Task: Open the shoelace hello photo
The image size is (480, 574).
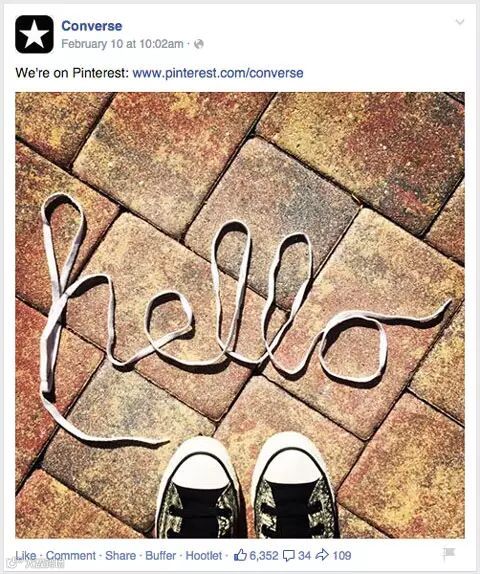Action: [240, 315]
